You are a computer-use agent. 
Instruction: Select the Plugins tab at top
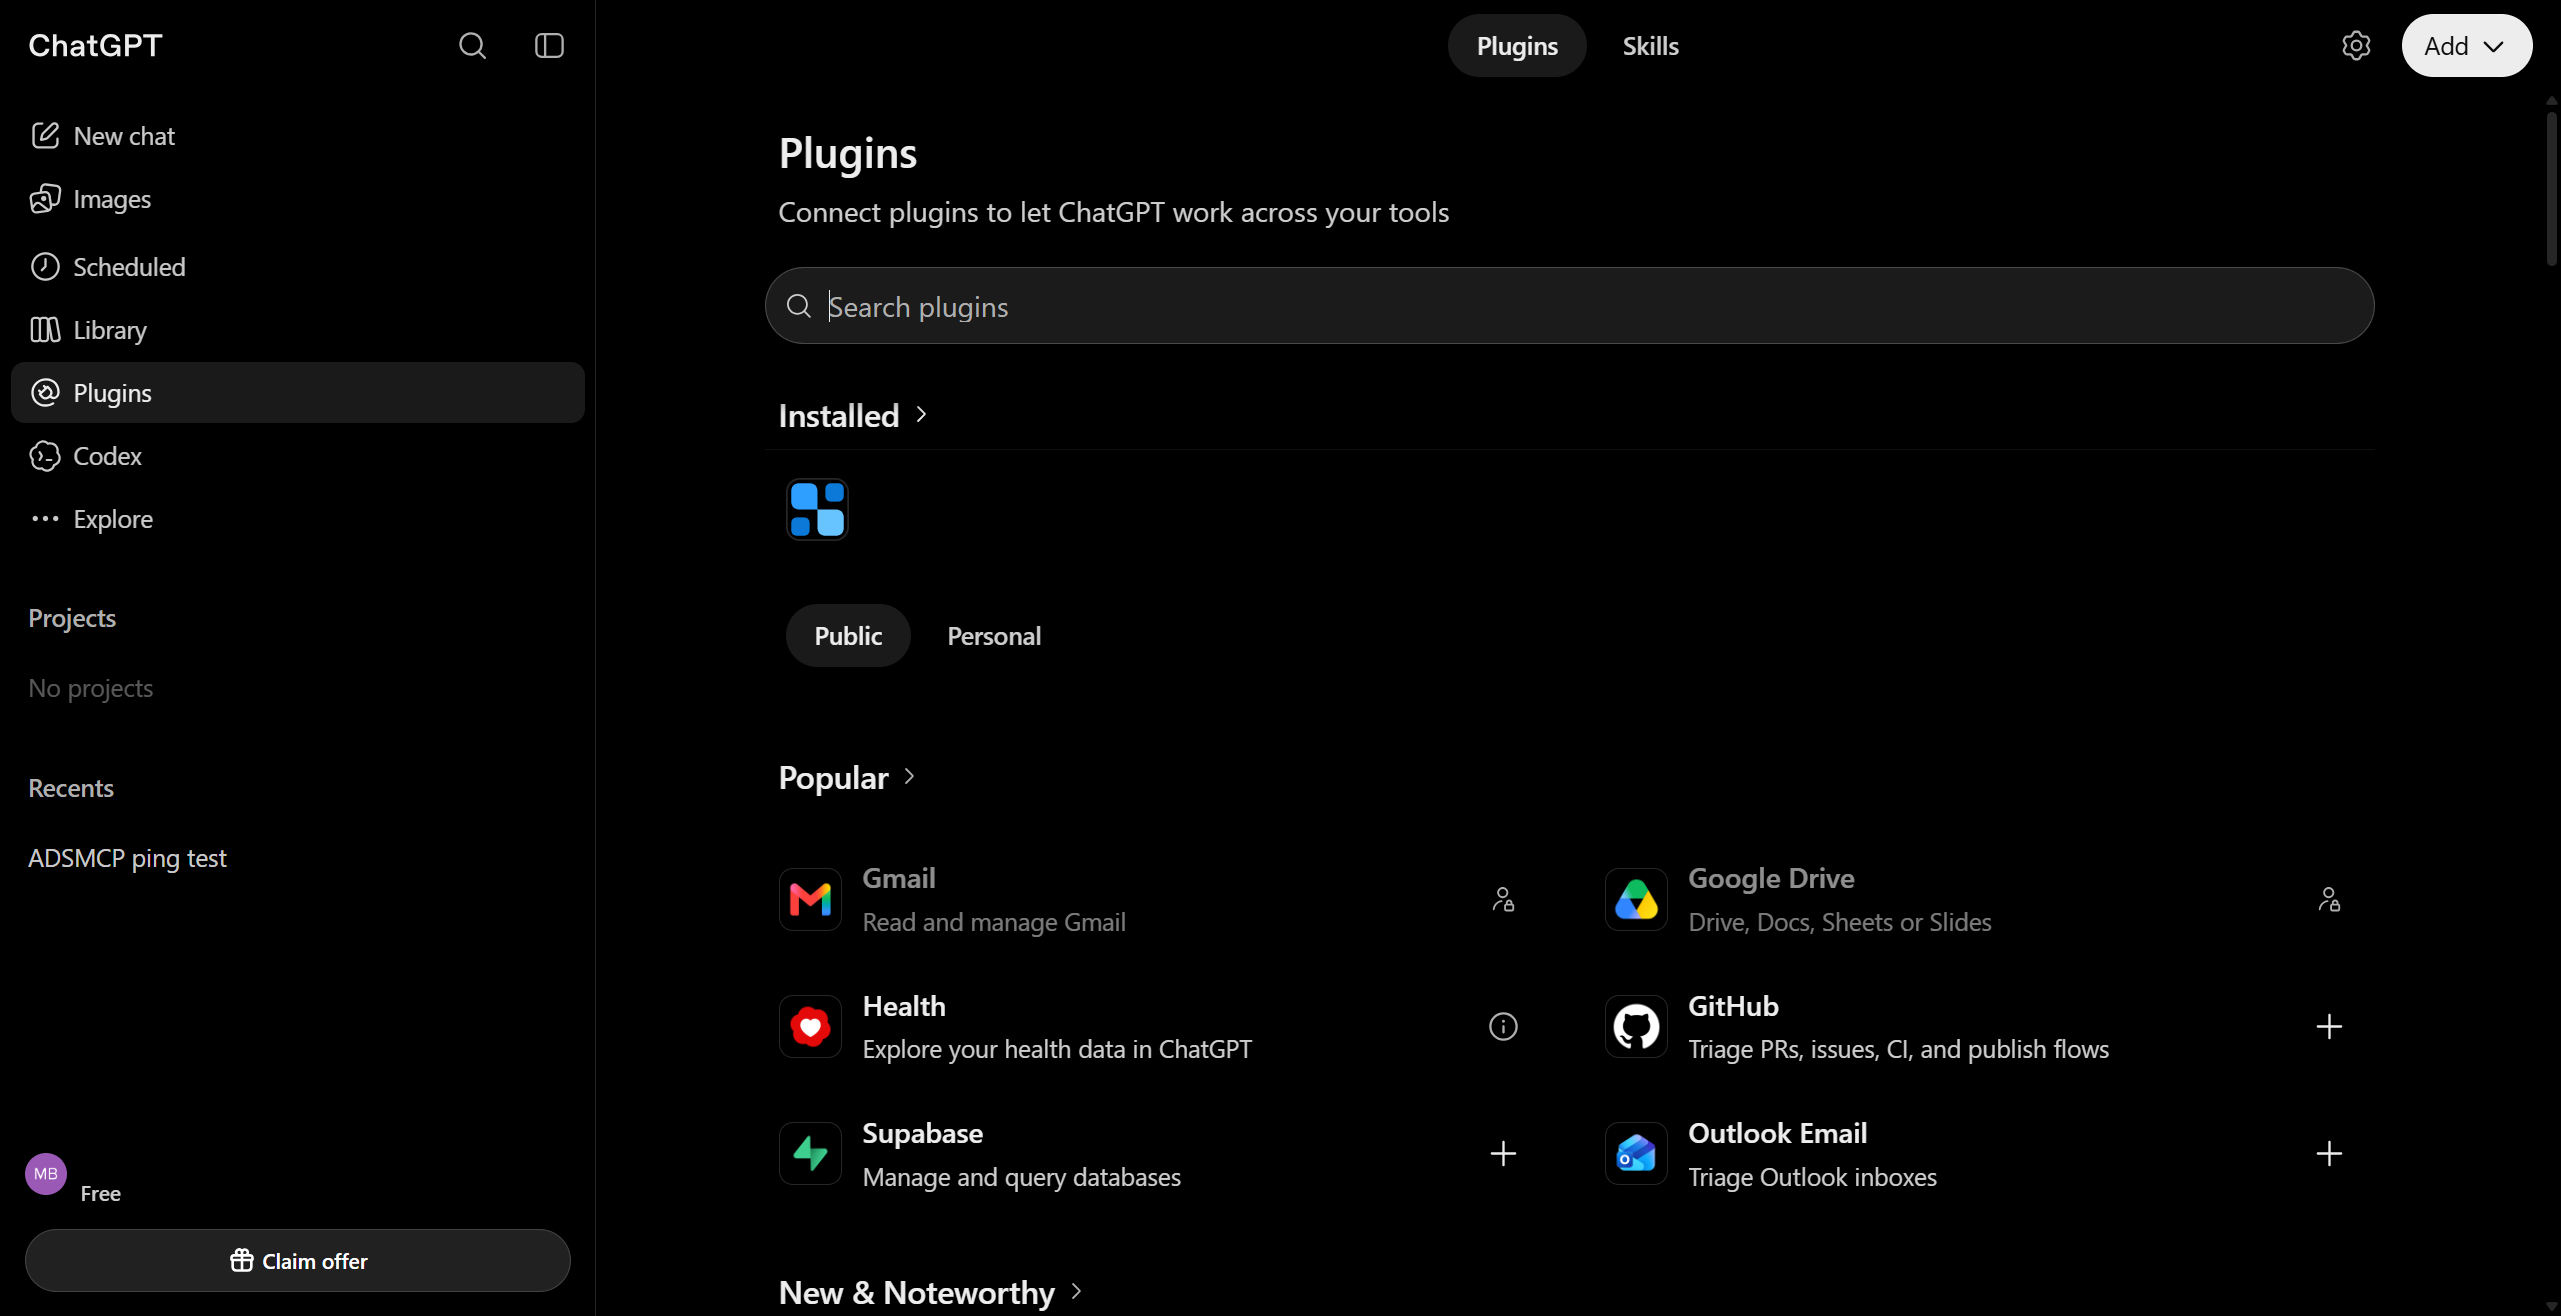point(1517,46)
